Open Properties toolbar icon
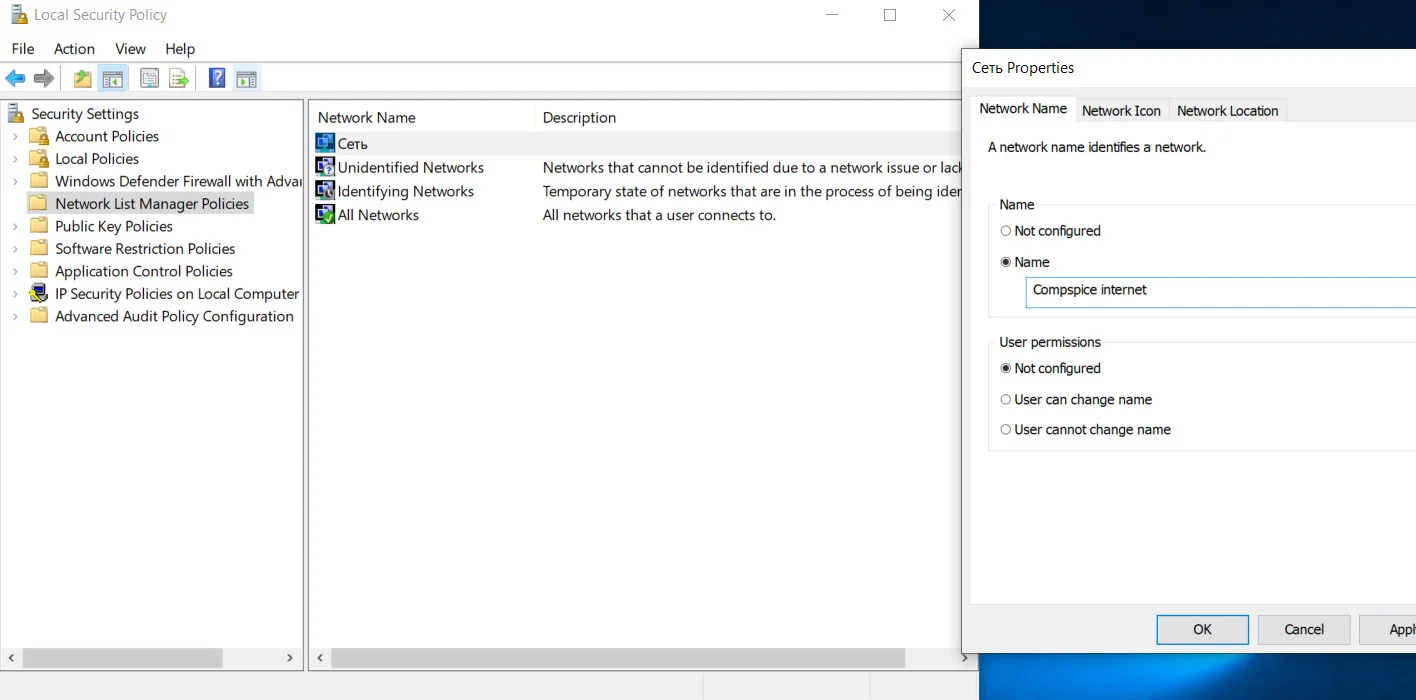1416x700 pixels. tap(150, 79)
